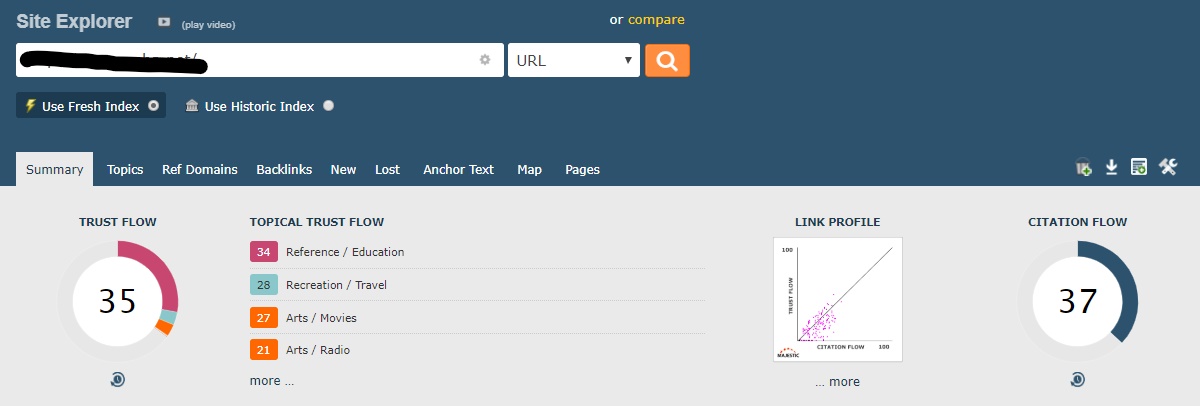This screenshot has width=1200, height=406.
Task: Select the Use Historic Index radio button
Action: pos(329,106)
